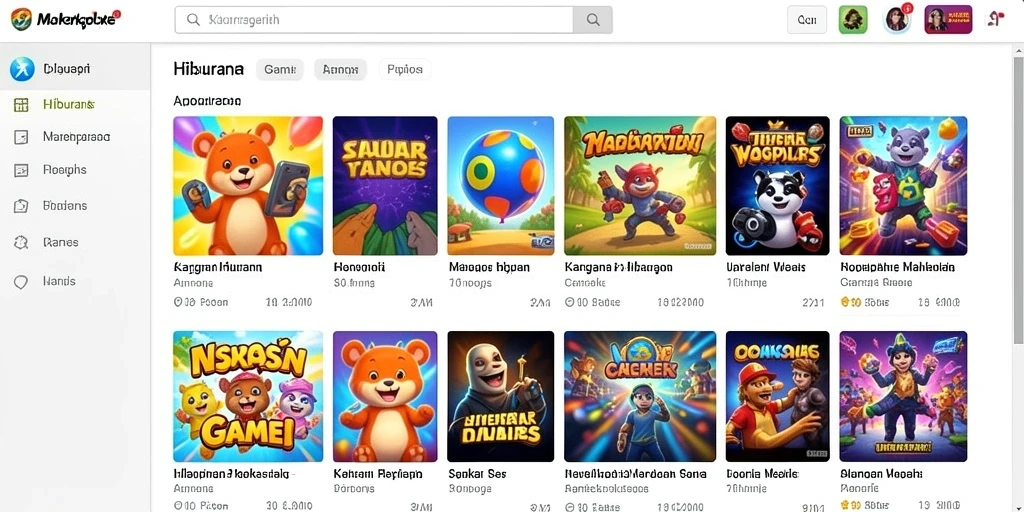The width and height of the screenshot is (1024, 512).
Task: Select the Roephs sidebar icon
Action: pyautogui.click(x=21, y=170)
